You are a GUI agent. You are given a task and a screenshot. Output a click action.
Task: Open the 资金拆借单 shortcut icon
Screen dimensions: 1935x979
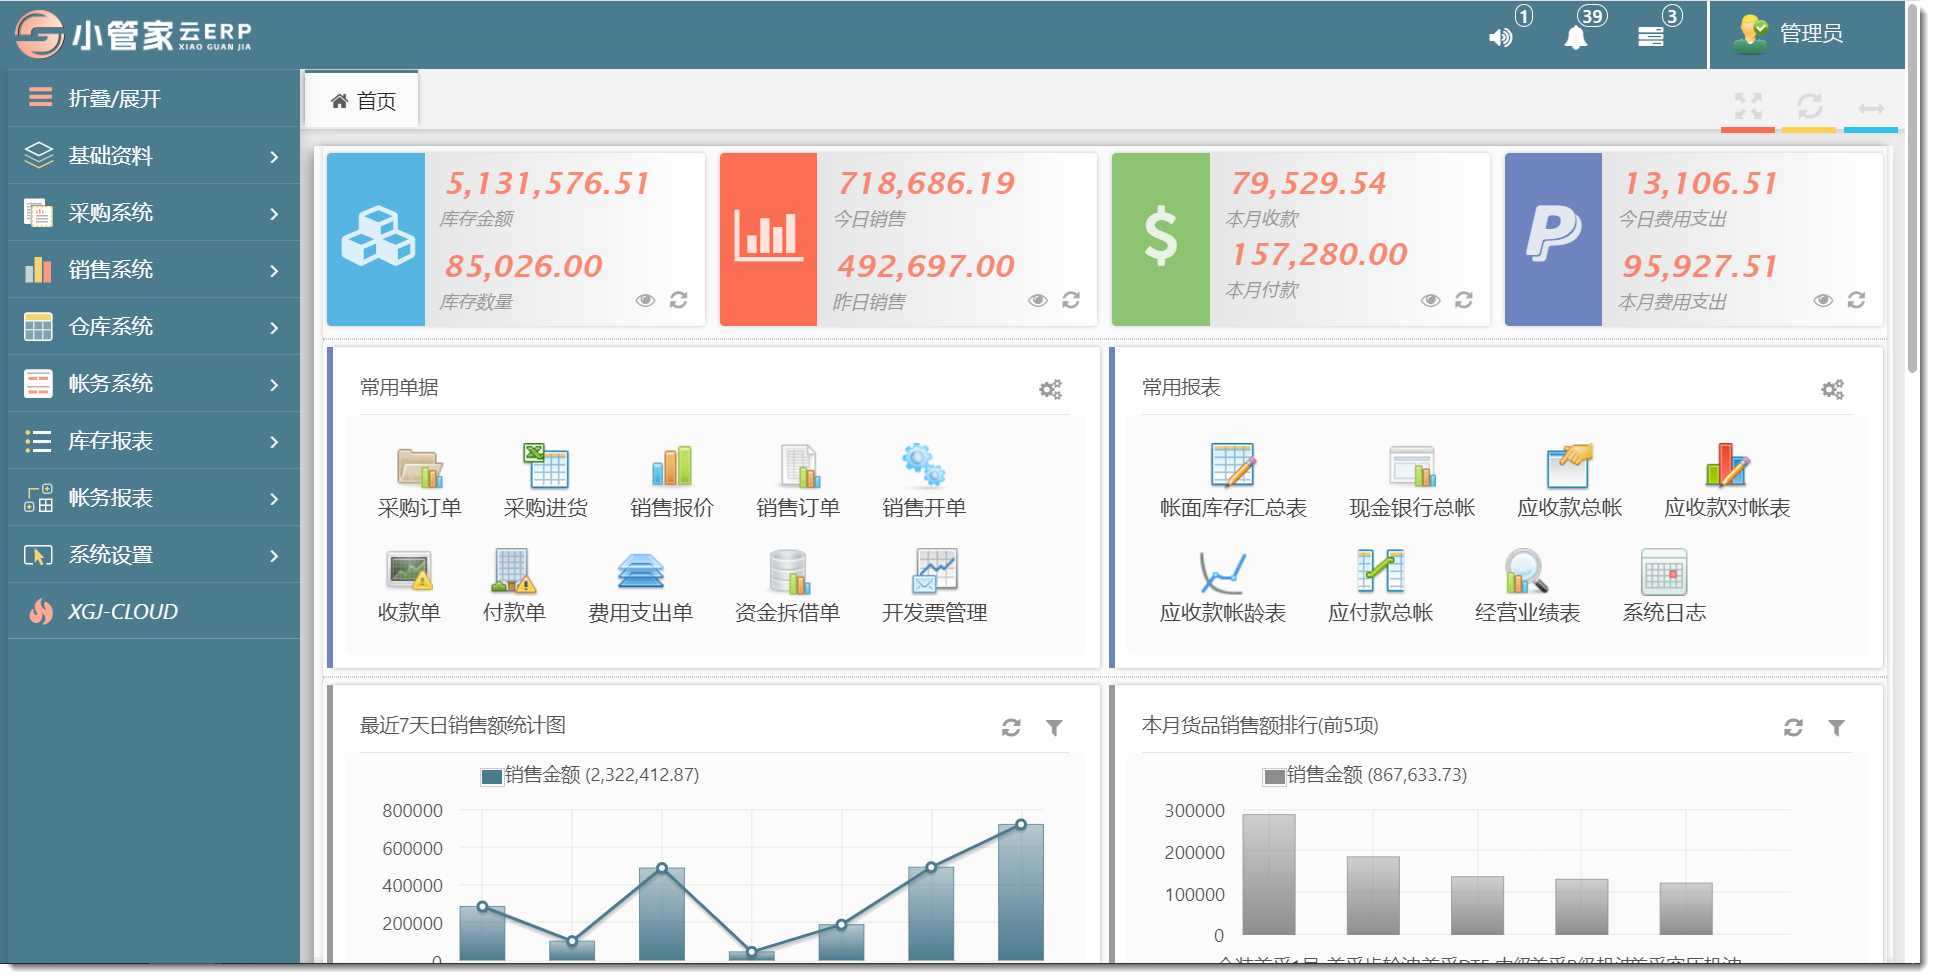coord(788,571)
